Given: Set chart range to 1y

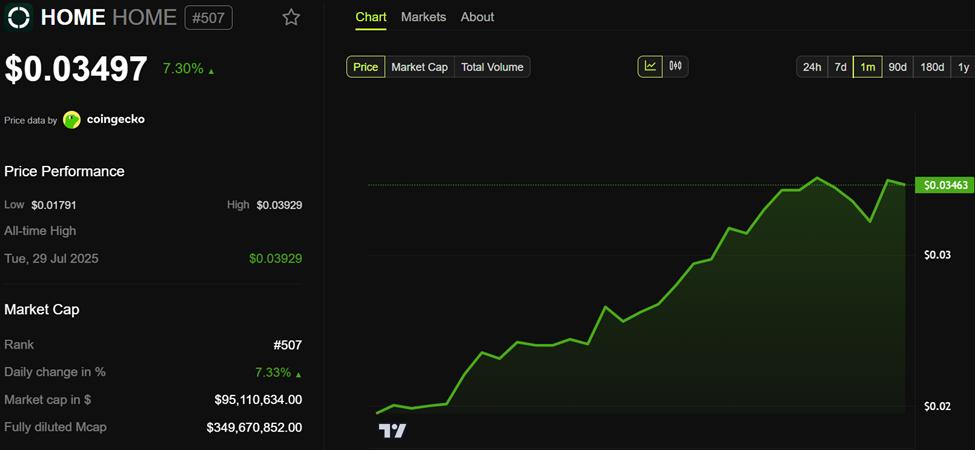Looking at the screenshot, I should 963,67.
